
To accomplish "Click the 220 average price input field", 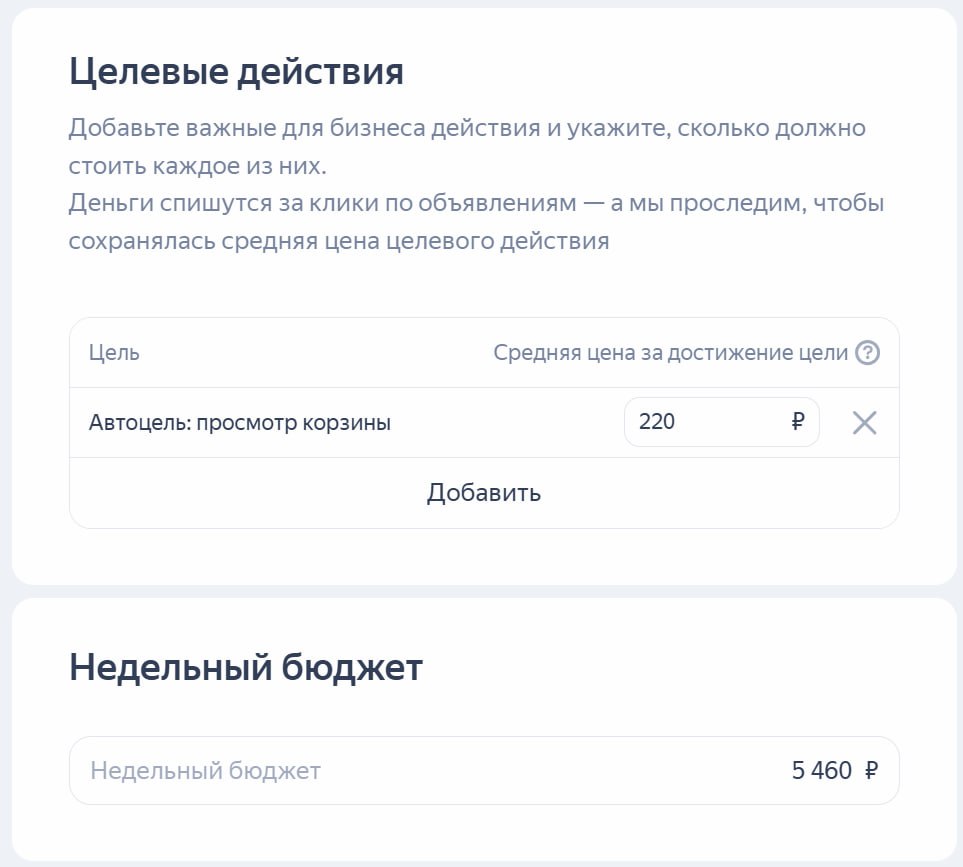I will 722,422.
